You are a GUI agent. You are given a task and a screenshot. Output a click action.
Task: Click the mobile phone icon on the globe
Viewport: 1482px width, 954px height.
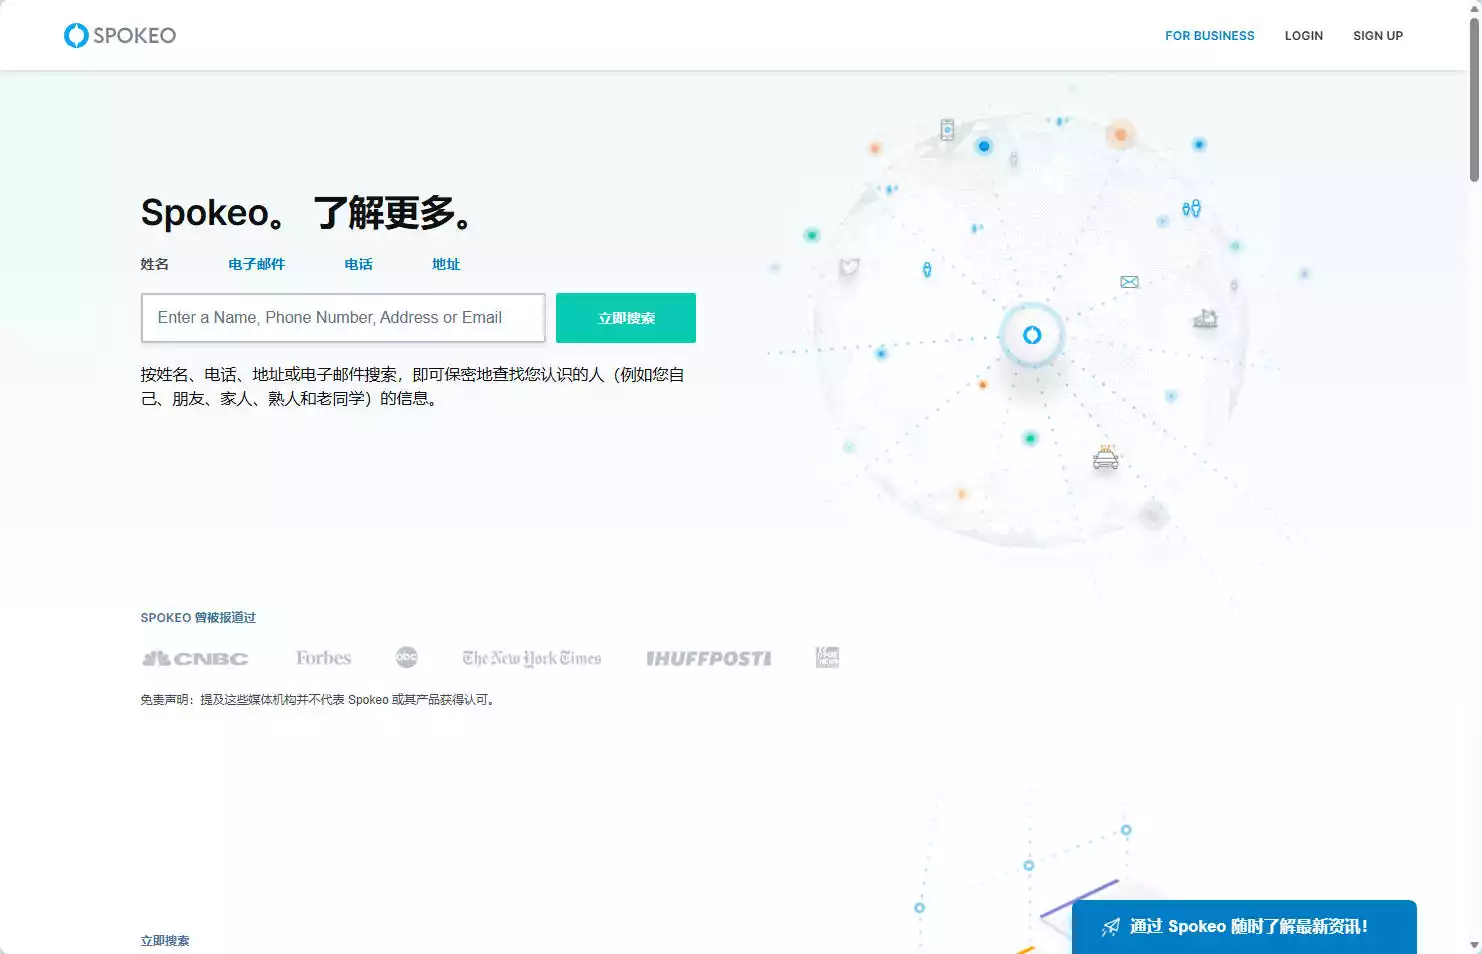(x=947, y=129)
